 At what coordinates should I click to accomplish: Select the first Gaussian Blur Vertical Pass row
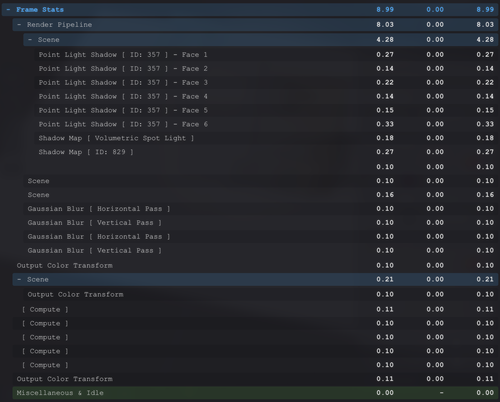(261, 223)
